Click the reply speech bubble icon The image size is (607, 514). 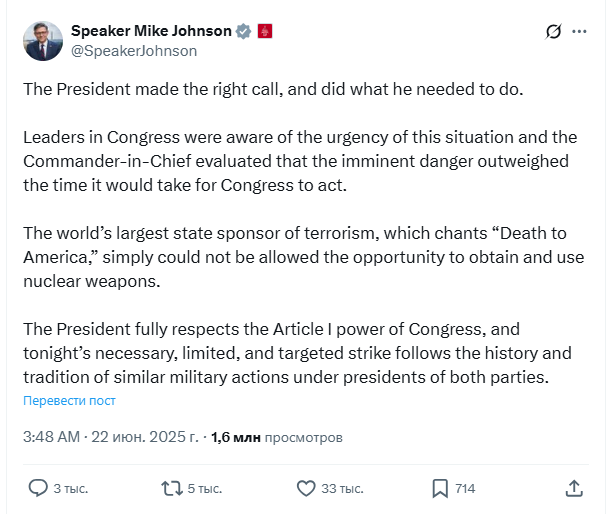point(38,488)
